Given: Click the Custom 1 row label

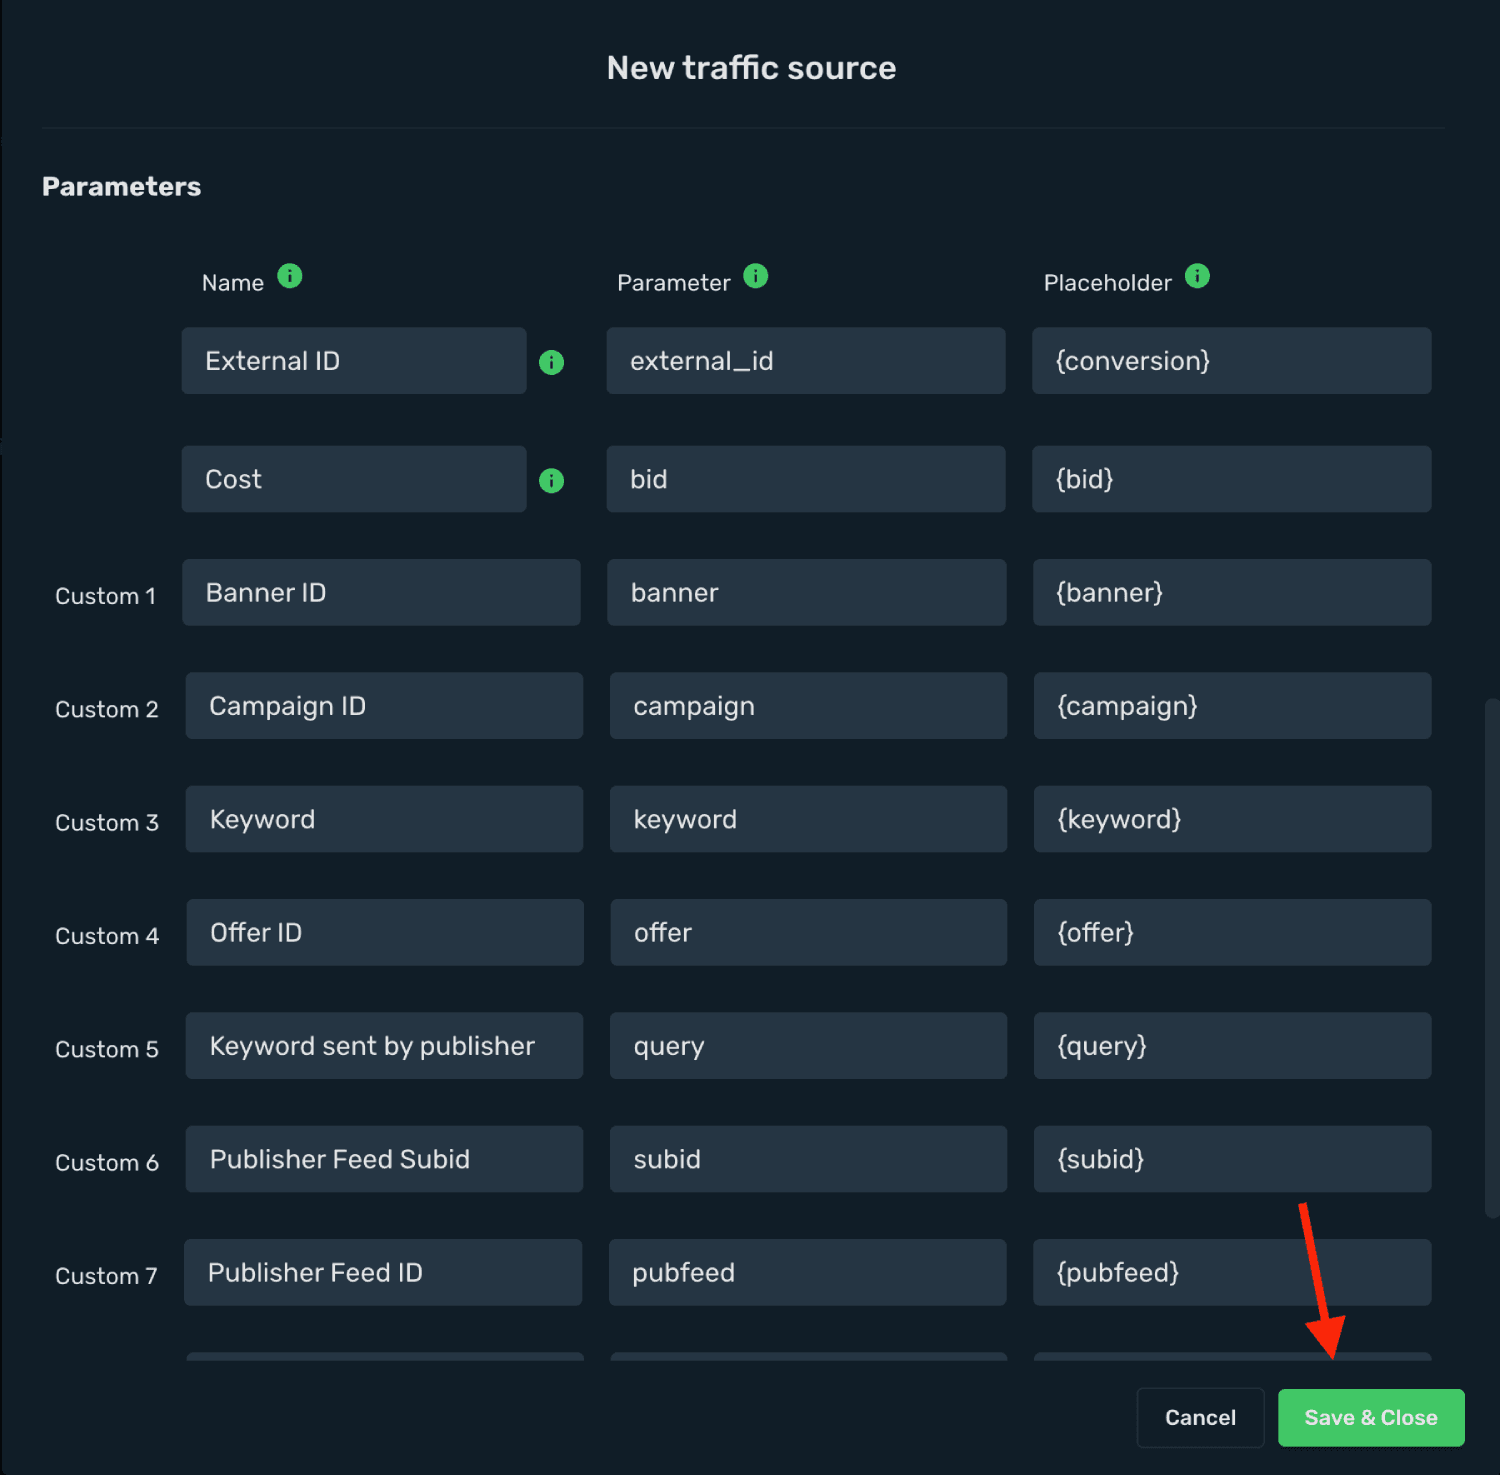Looking at the screenshot, I should click(106, 596).
